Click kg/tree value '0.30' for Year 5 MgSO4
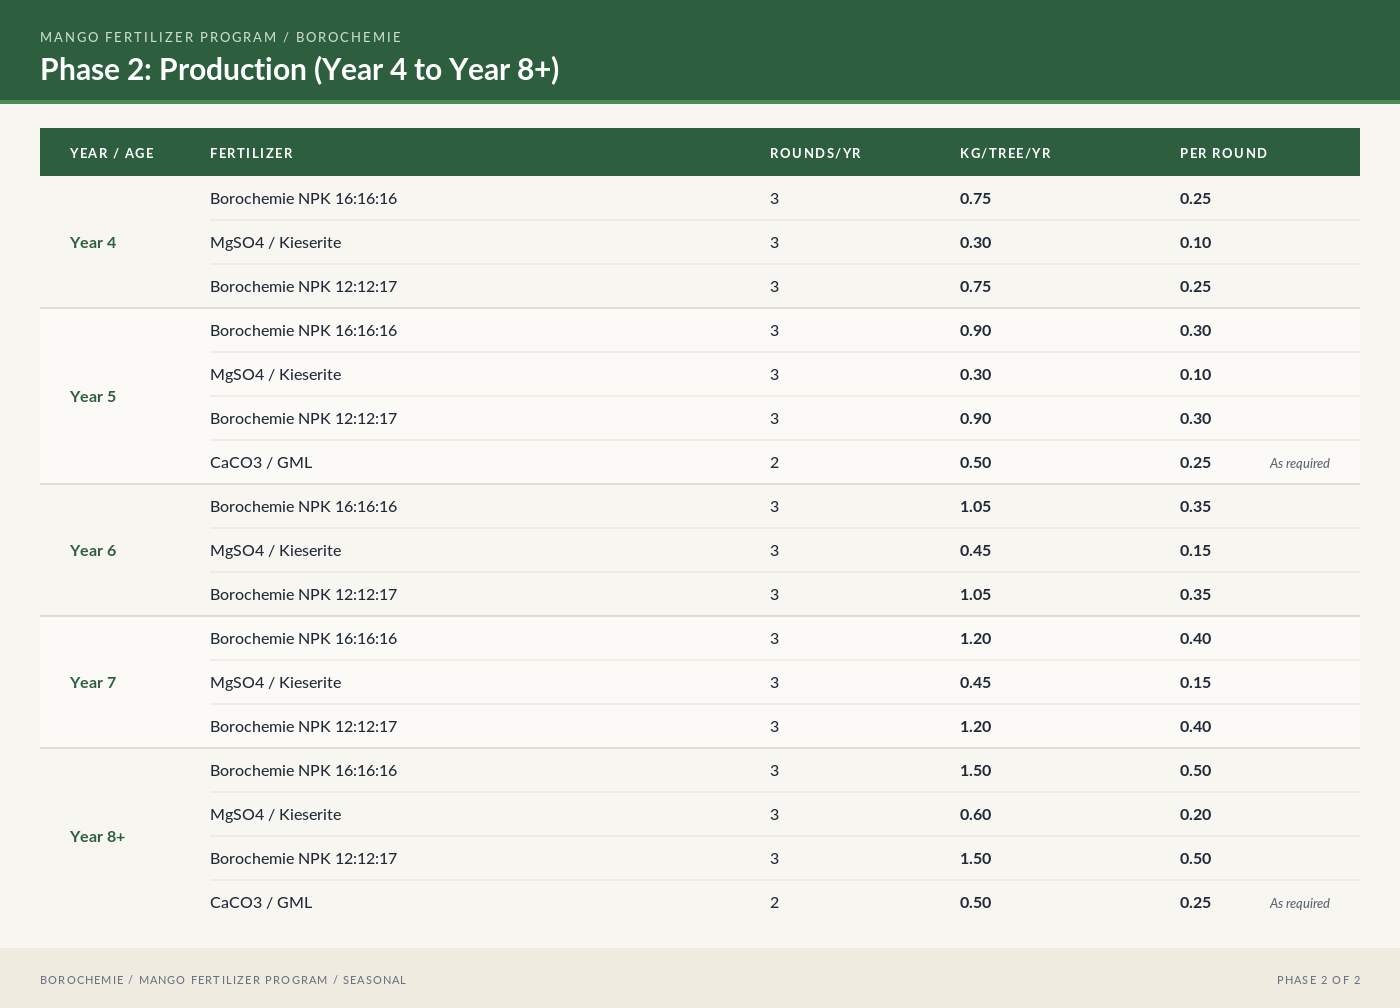Image resolution: width=1400 pixels, height=1008 pixels. 976,374
